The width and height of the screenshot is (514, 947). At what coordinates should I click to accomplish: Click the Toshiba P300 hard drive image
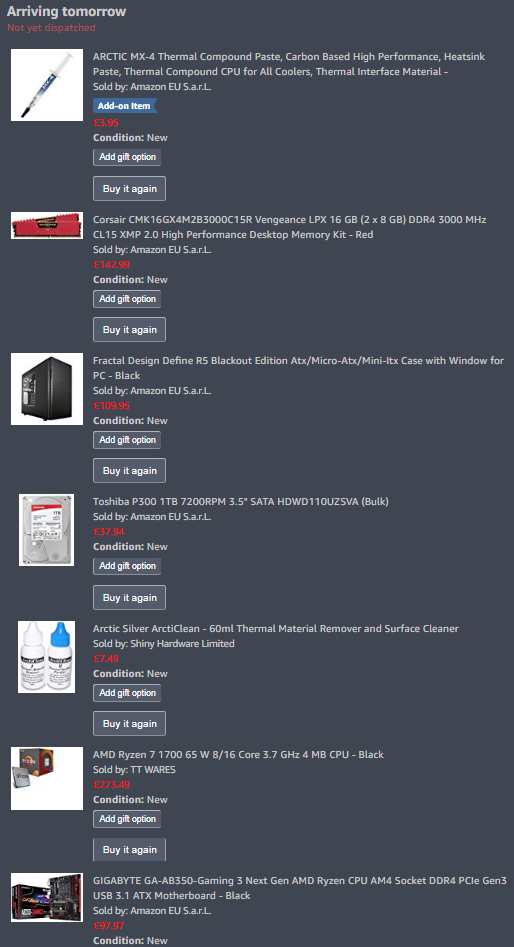point(47,530)
